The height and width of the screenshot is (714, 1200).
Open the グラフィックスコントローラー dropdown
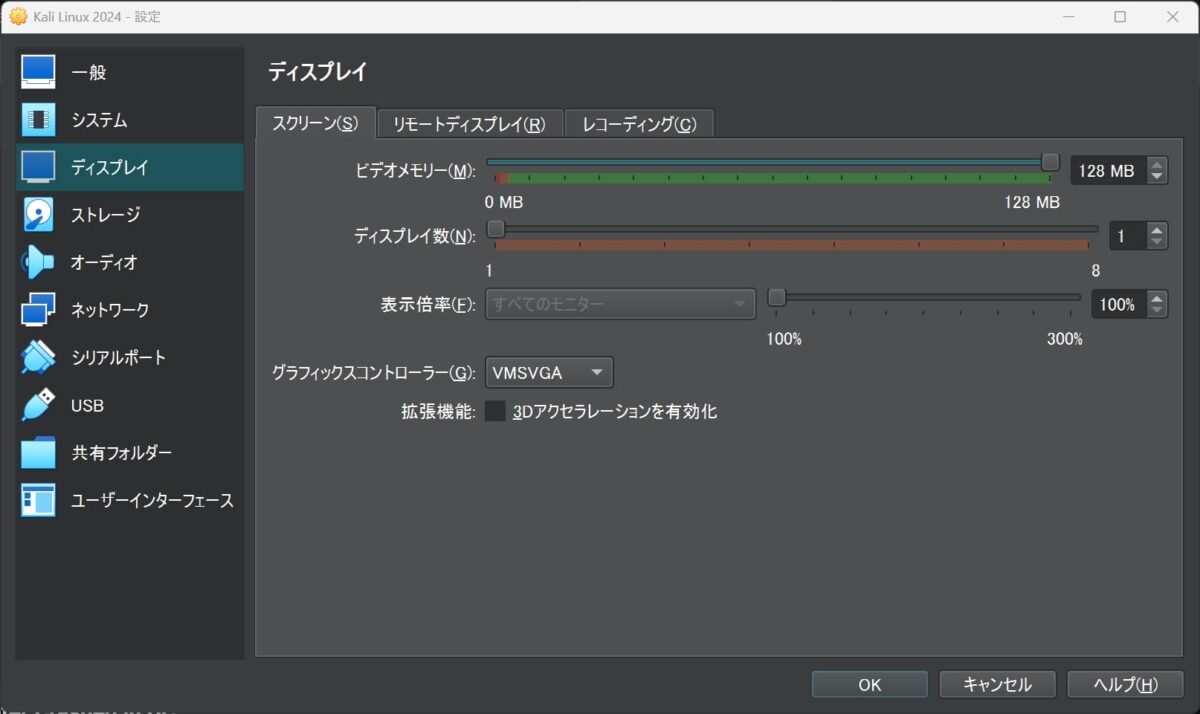coord(548,372)
